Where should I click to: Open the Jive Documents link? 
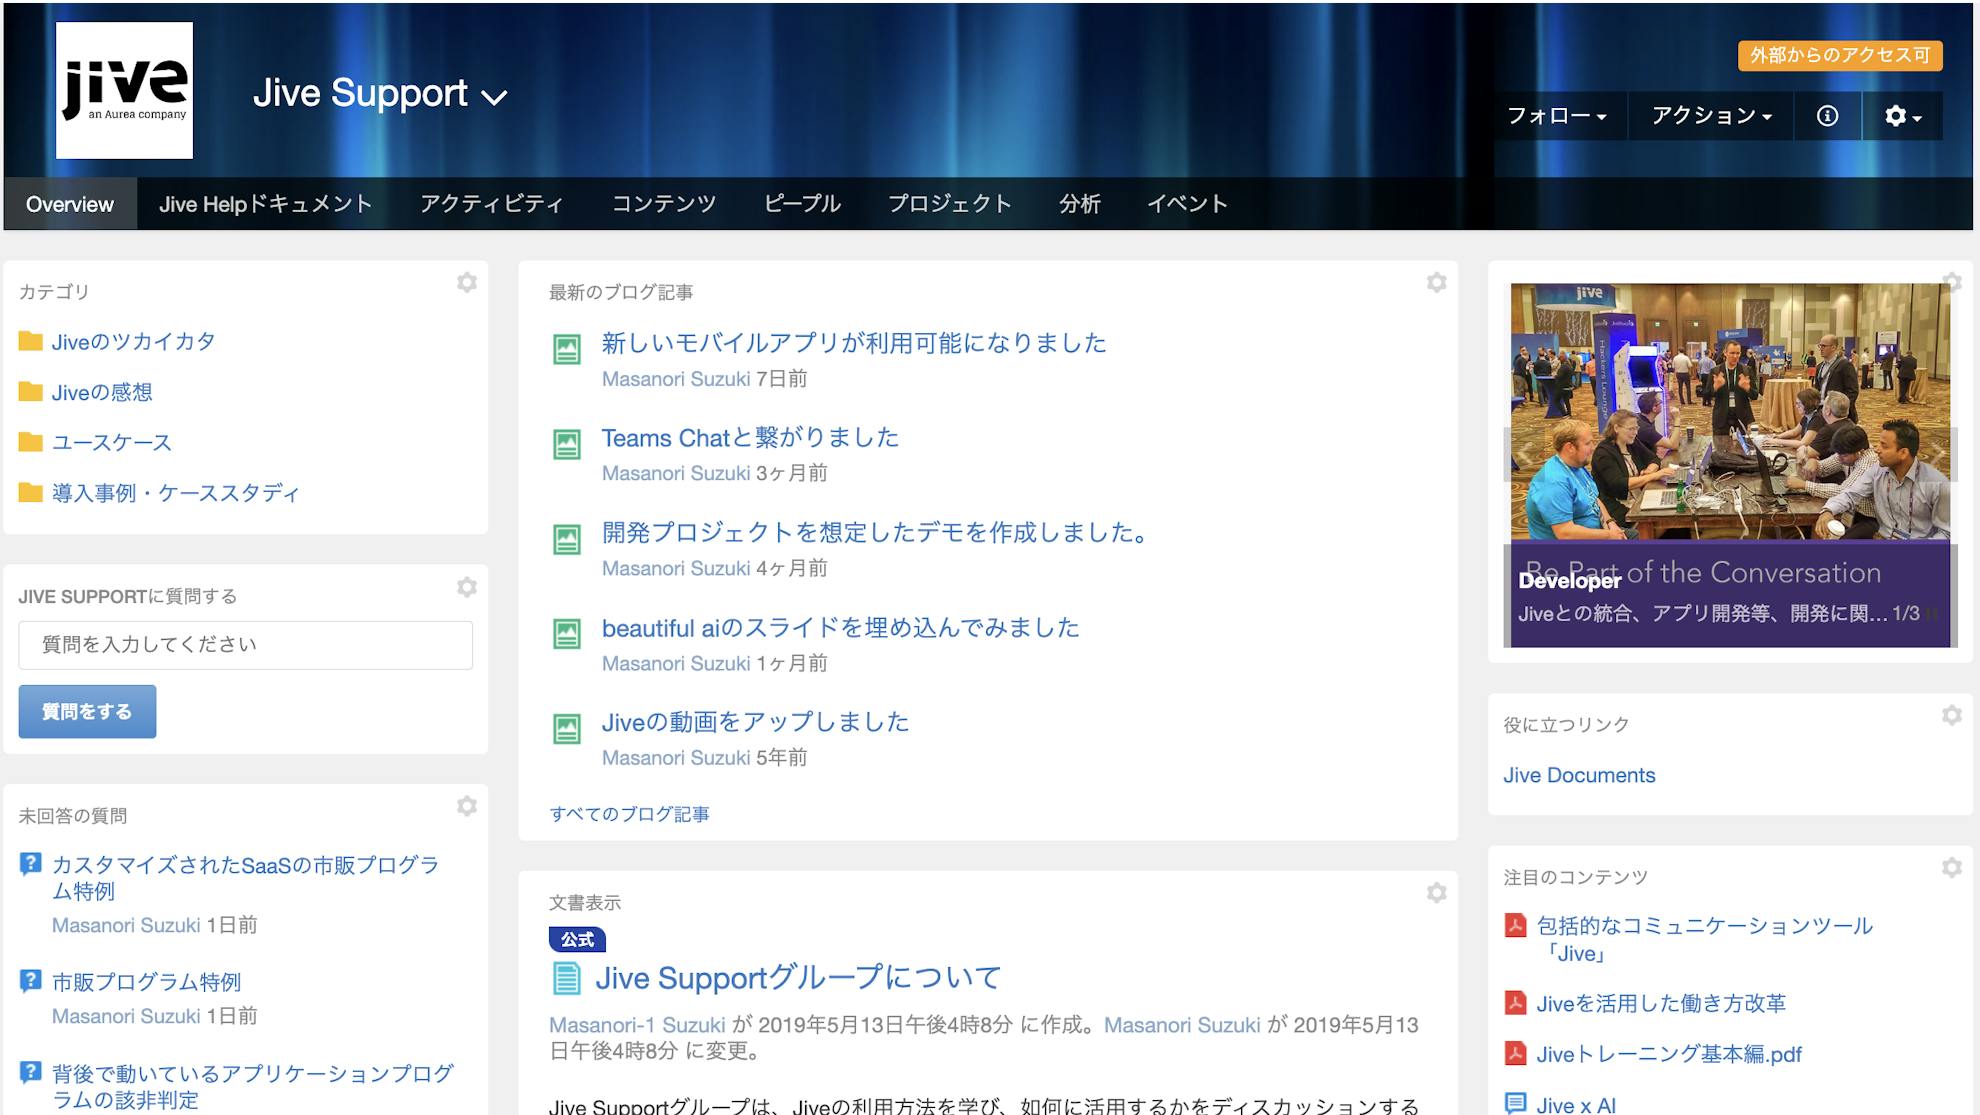point(1579,775)
